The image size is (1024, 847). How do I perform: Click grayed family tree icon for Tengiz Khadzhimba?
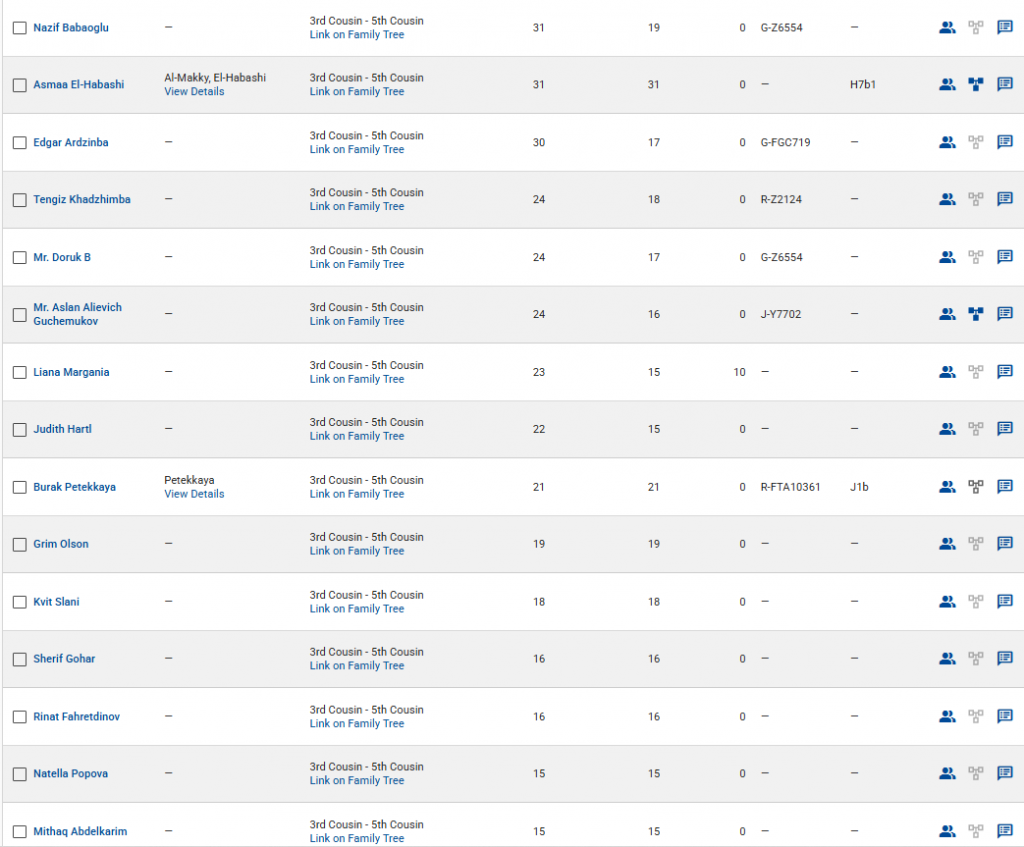976,200
